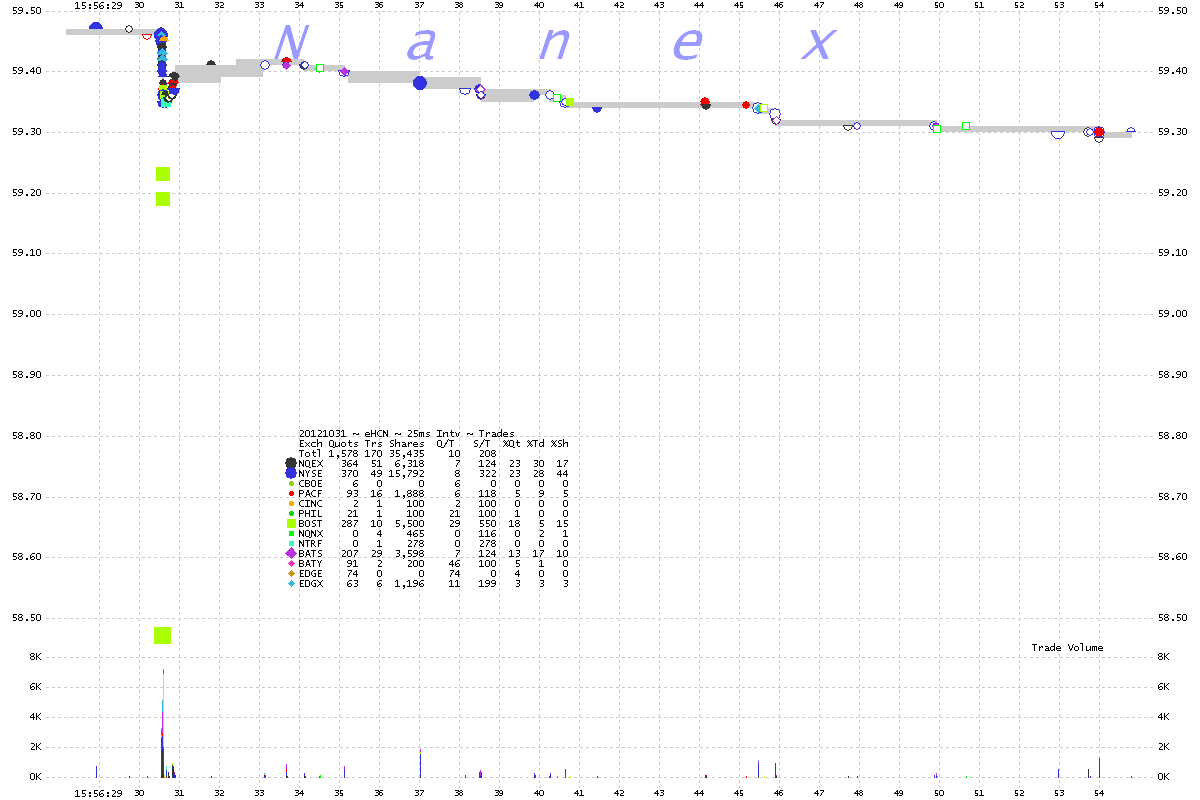Click the 'Exch' column header
1200x800 pixels.
[311, 443]
